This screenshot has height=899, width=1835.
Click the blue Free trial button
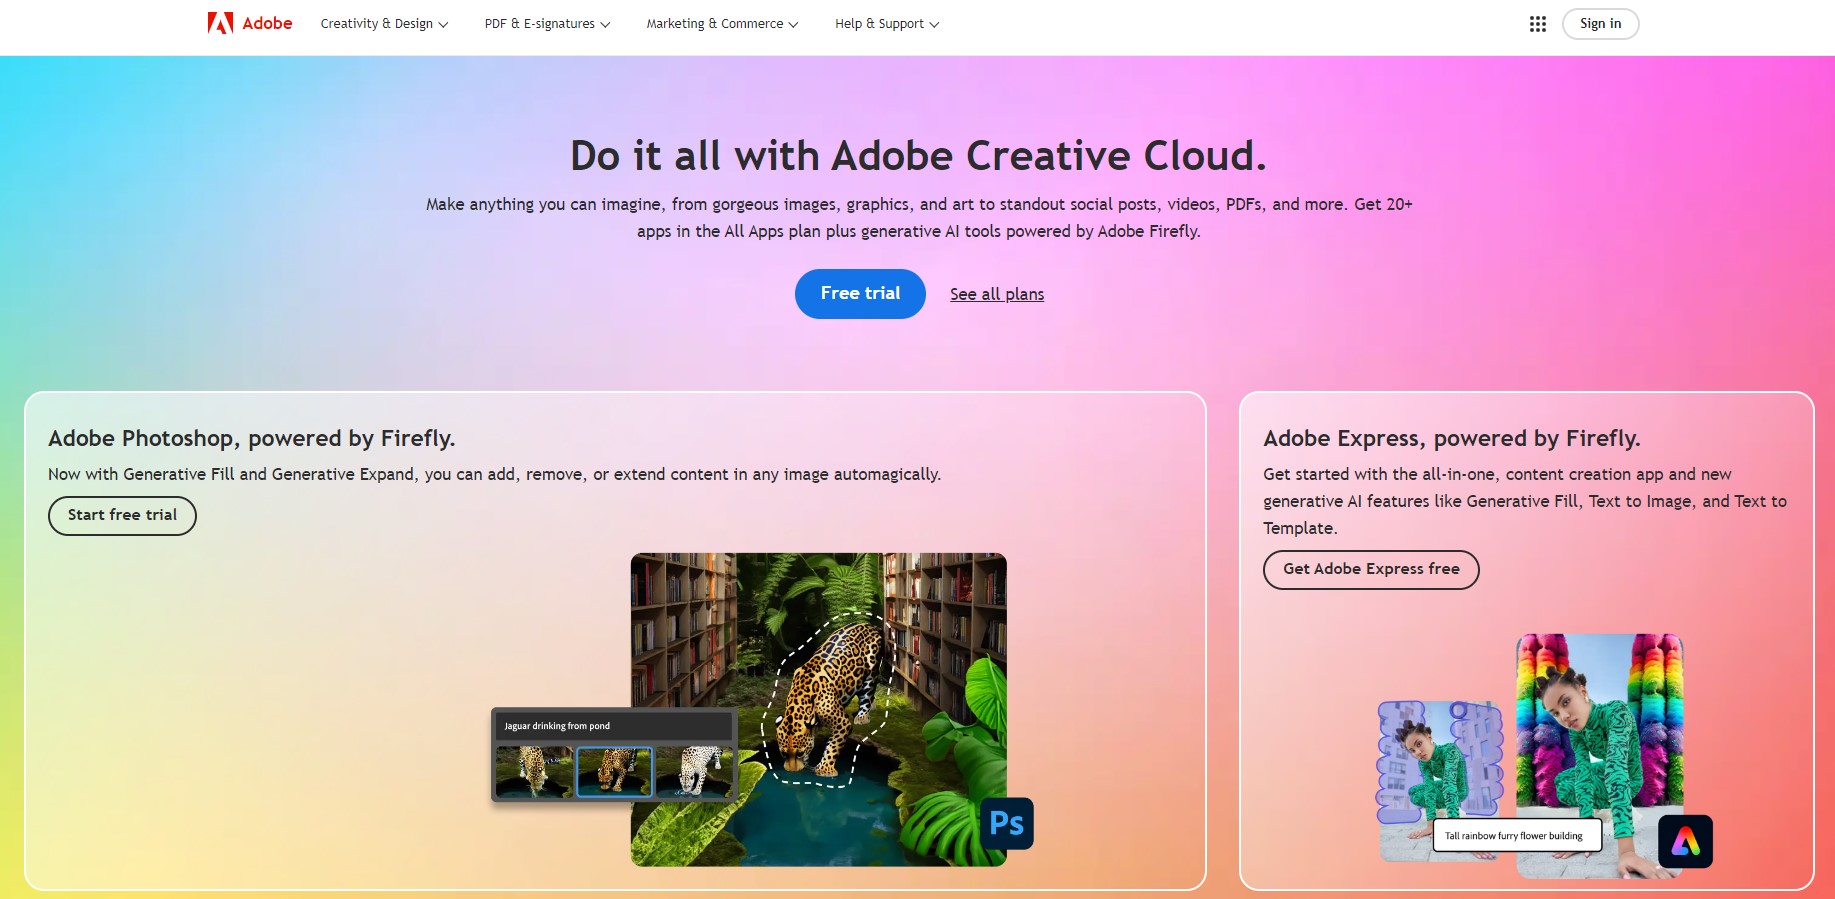[x=860, y=294]
